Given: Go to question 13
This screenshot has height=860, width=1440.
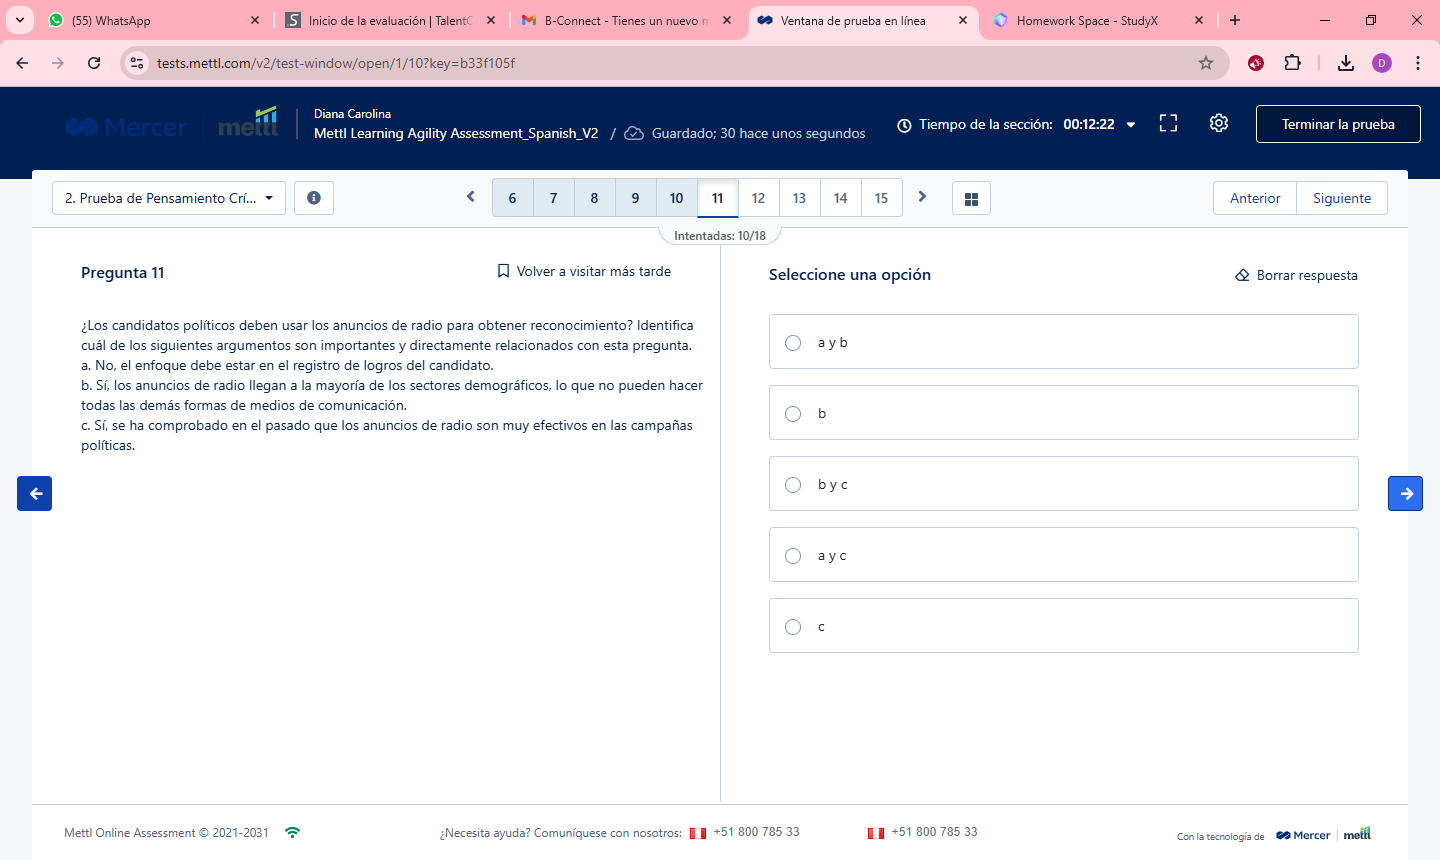Looking at the screenshot, I should (799, 198).
